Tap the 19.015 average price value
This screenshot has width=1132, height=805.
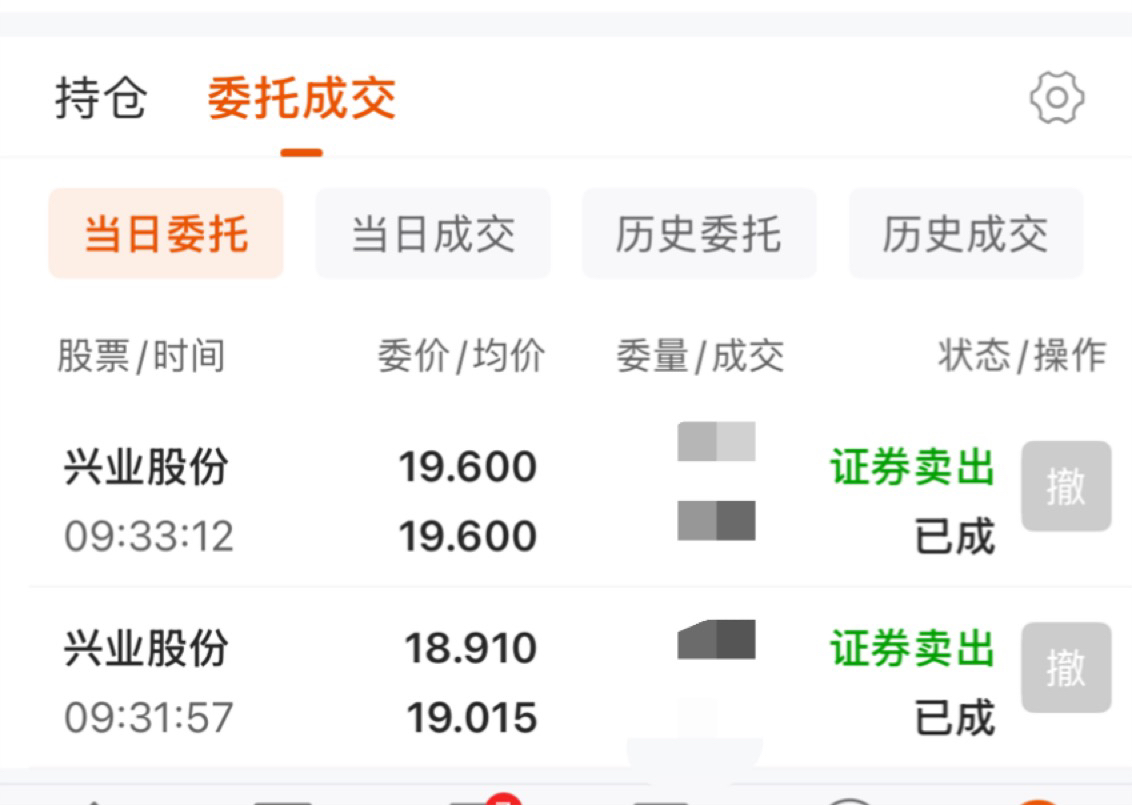(x=471, y=718)
